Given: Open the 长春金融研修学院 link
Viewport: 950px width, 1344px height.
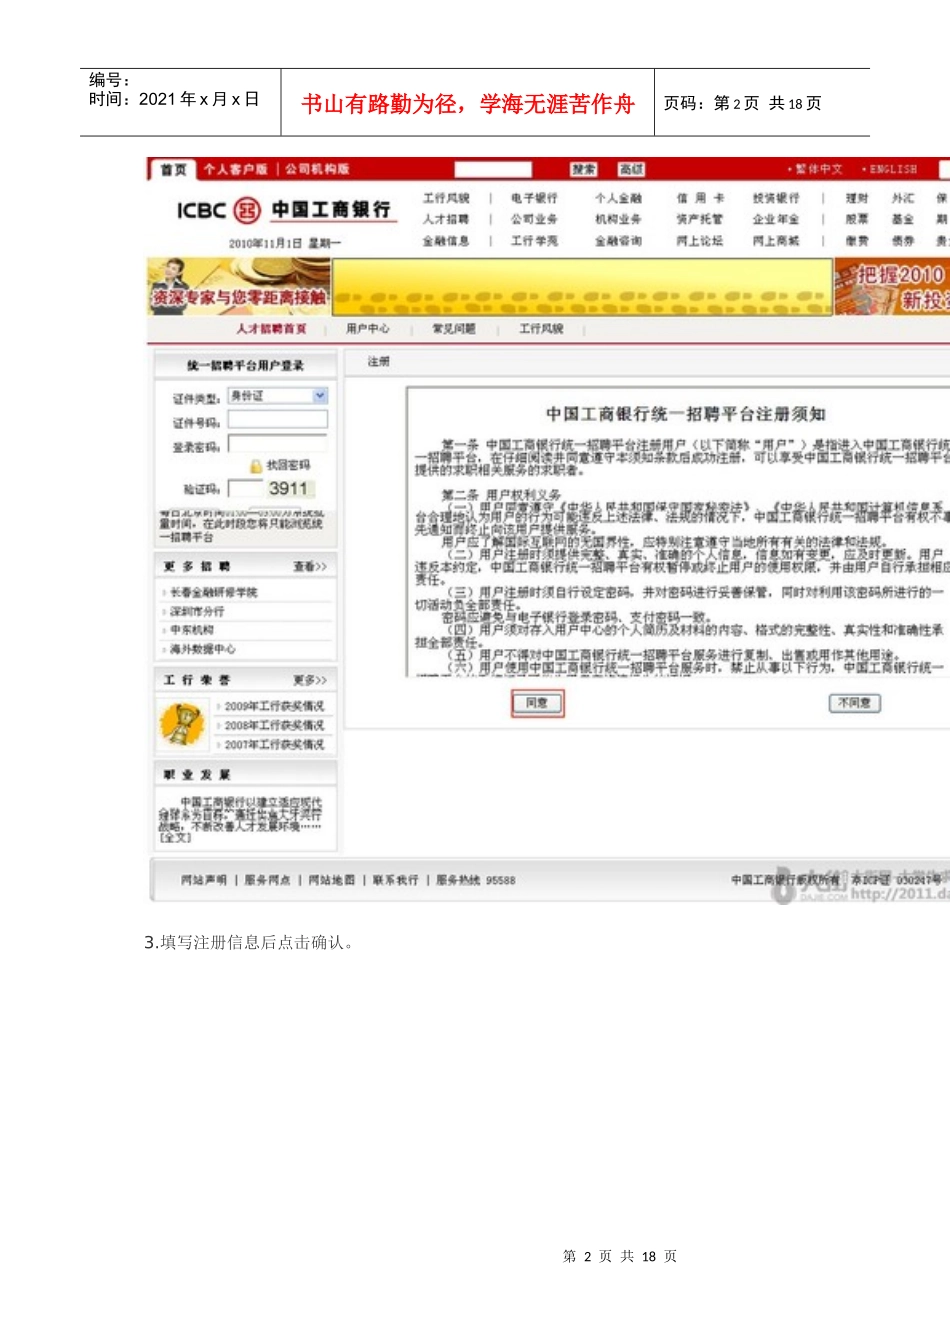Looking at the screenshot, I should pyautogui.click(x=214, y=593).
